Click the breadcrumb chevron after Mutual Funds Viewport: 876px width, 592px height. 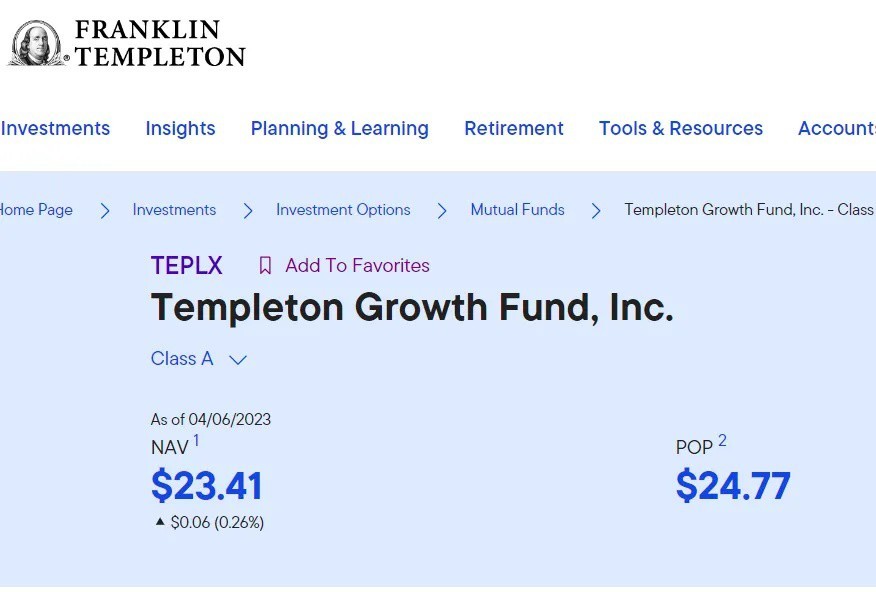[x=596, y=210]
